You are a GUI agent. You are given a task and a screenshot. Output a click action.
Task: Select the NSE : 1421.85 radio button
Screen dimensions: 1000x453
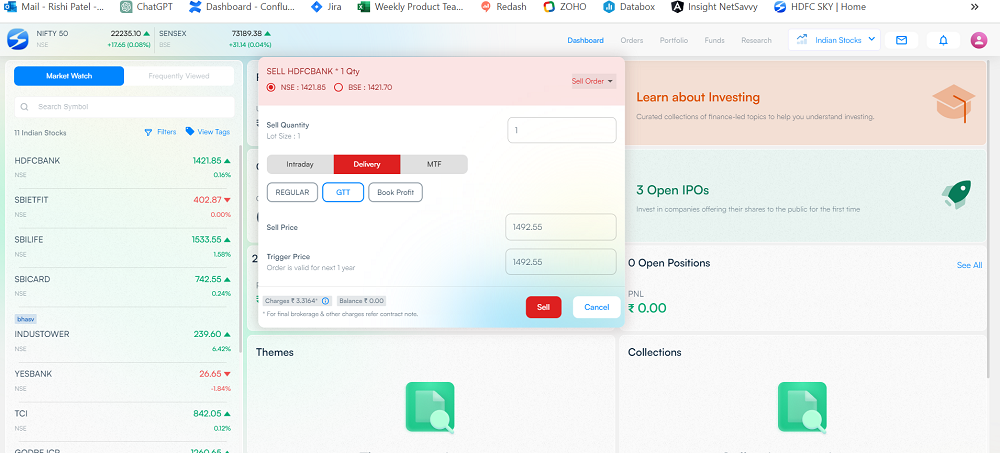click(x=271, y=87)
